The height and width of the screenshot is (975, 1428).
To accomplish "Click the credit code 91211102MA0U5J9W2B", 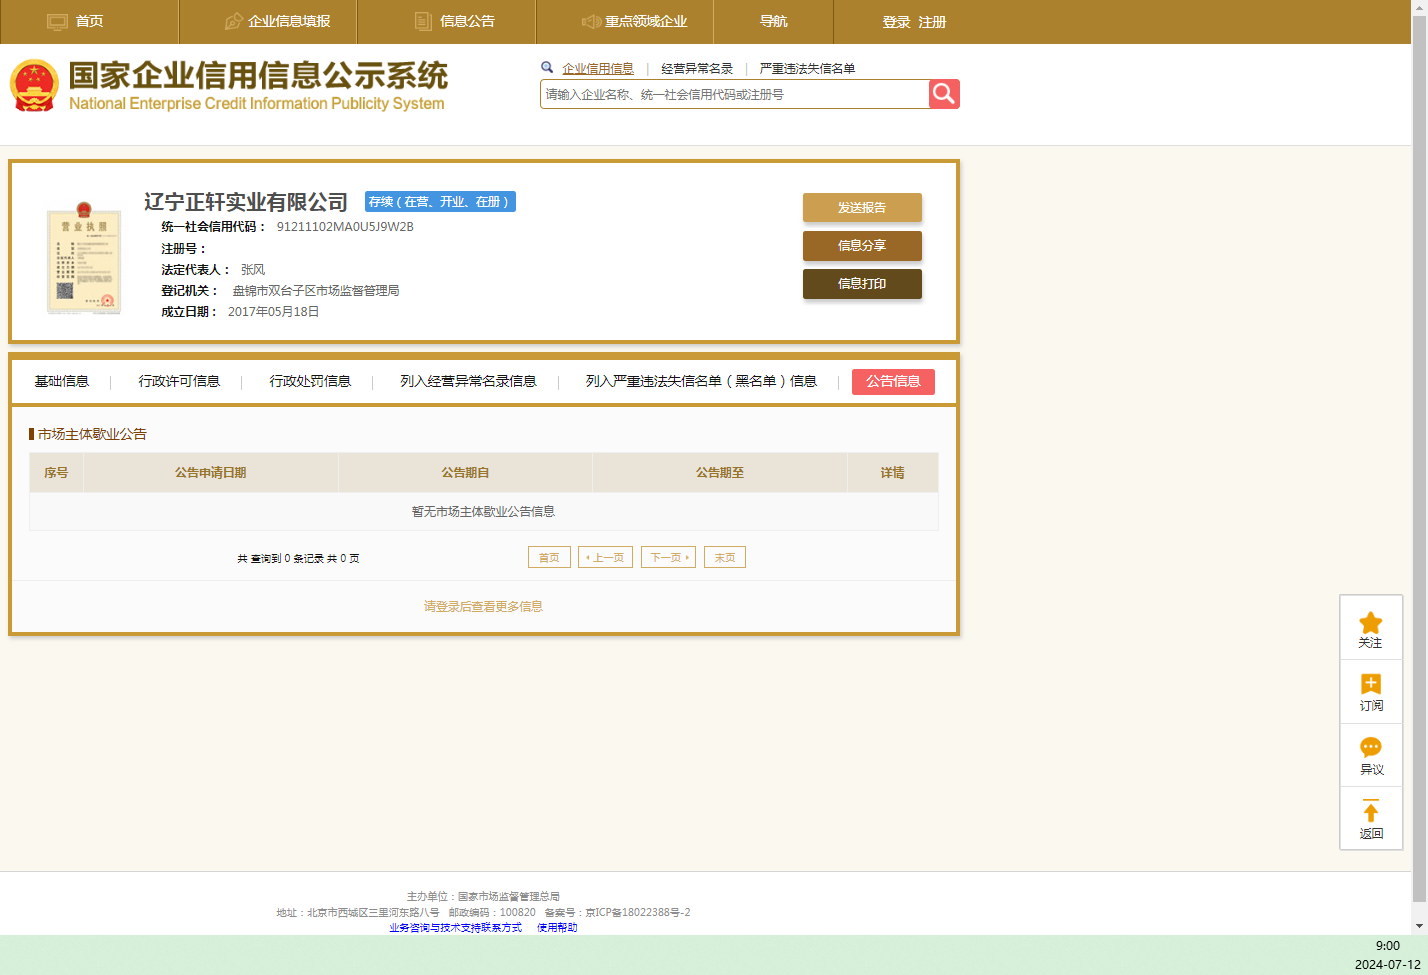I will click(x=345, y=227).
